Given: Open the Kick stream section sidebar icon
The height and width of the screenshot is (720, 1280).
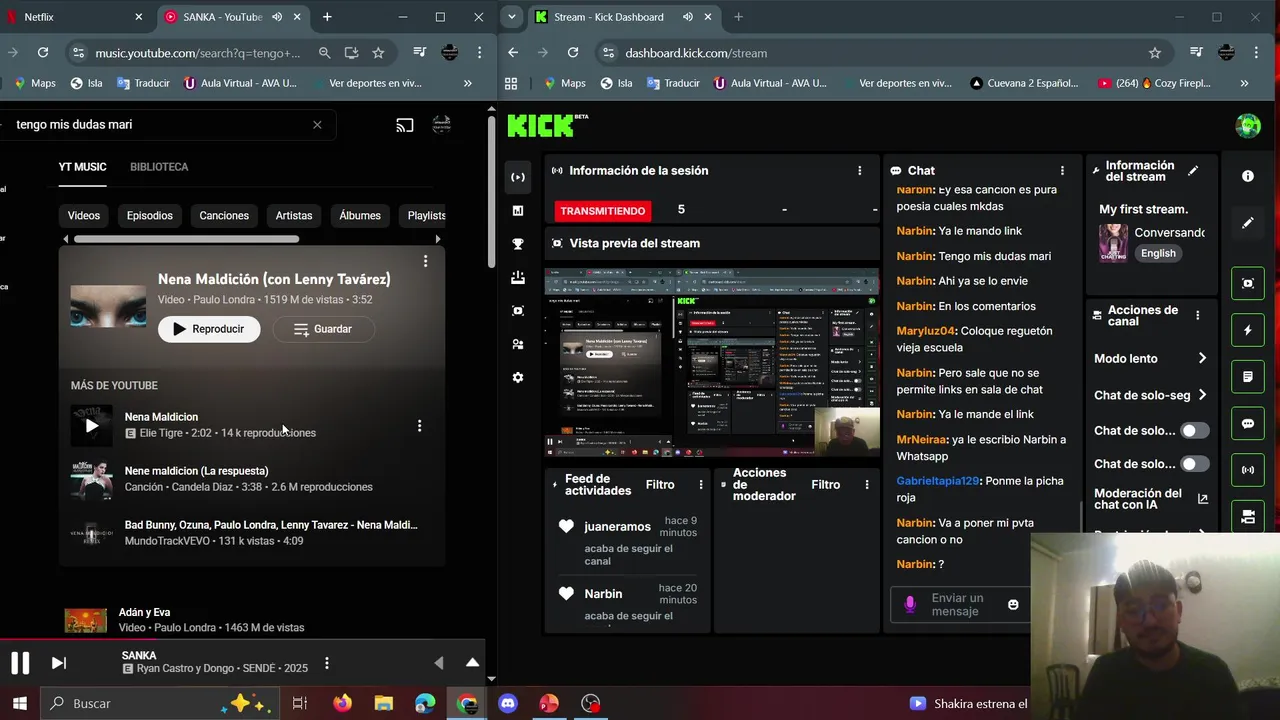Looking at the screenshot, I should [517, 177].
